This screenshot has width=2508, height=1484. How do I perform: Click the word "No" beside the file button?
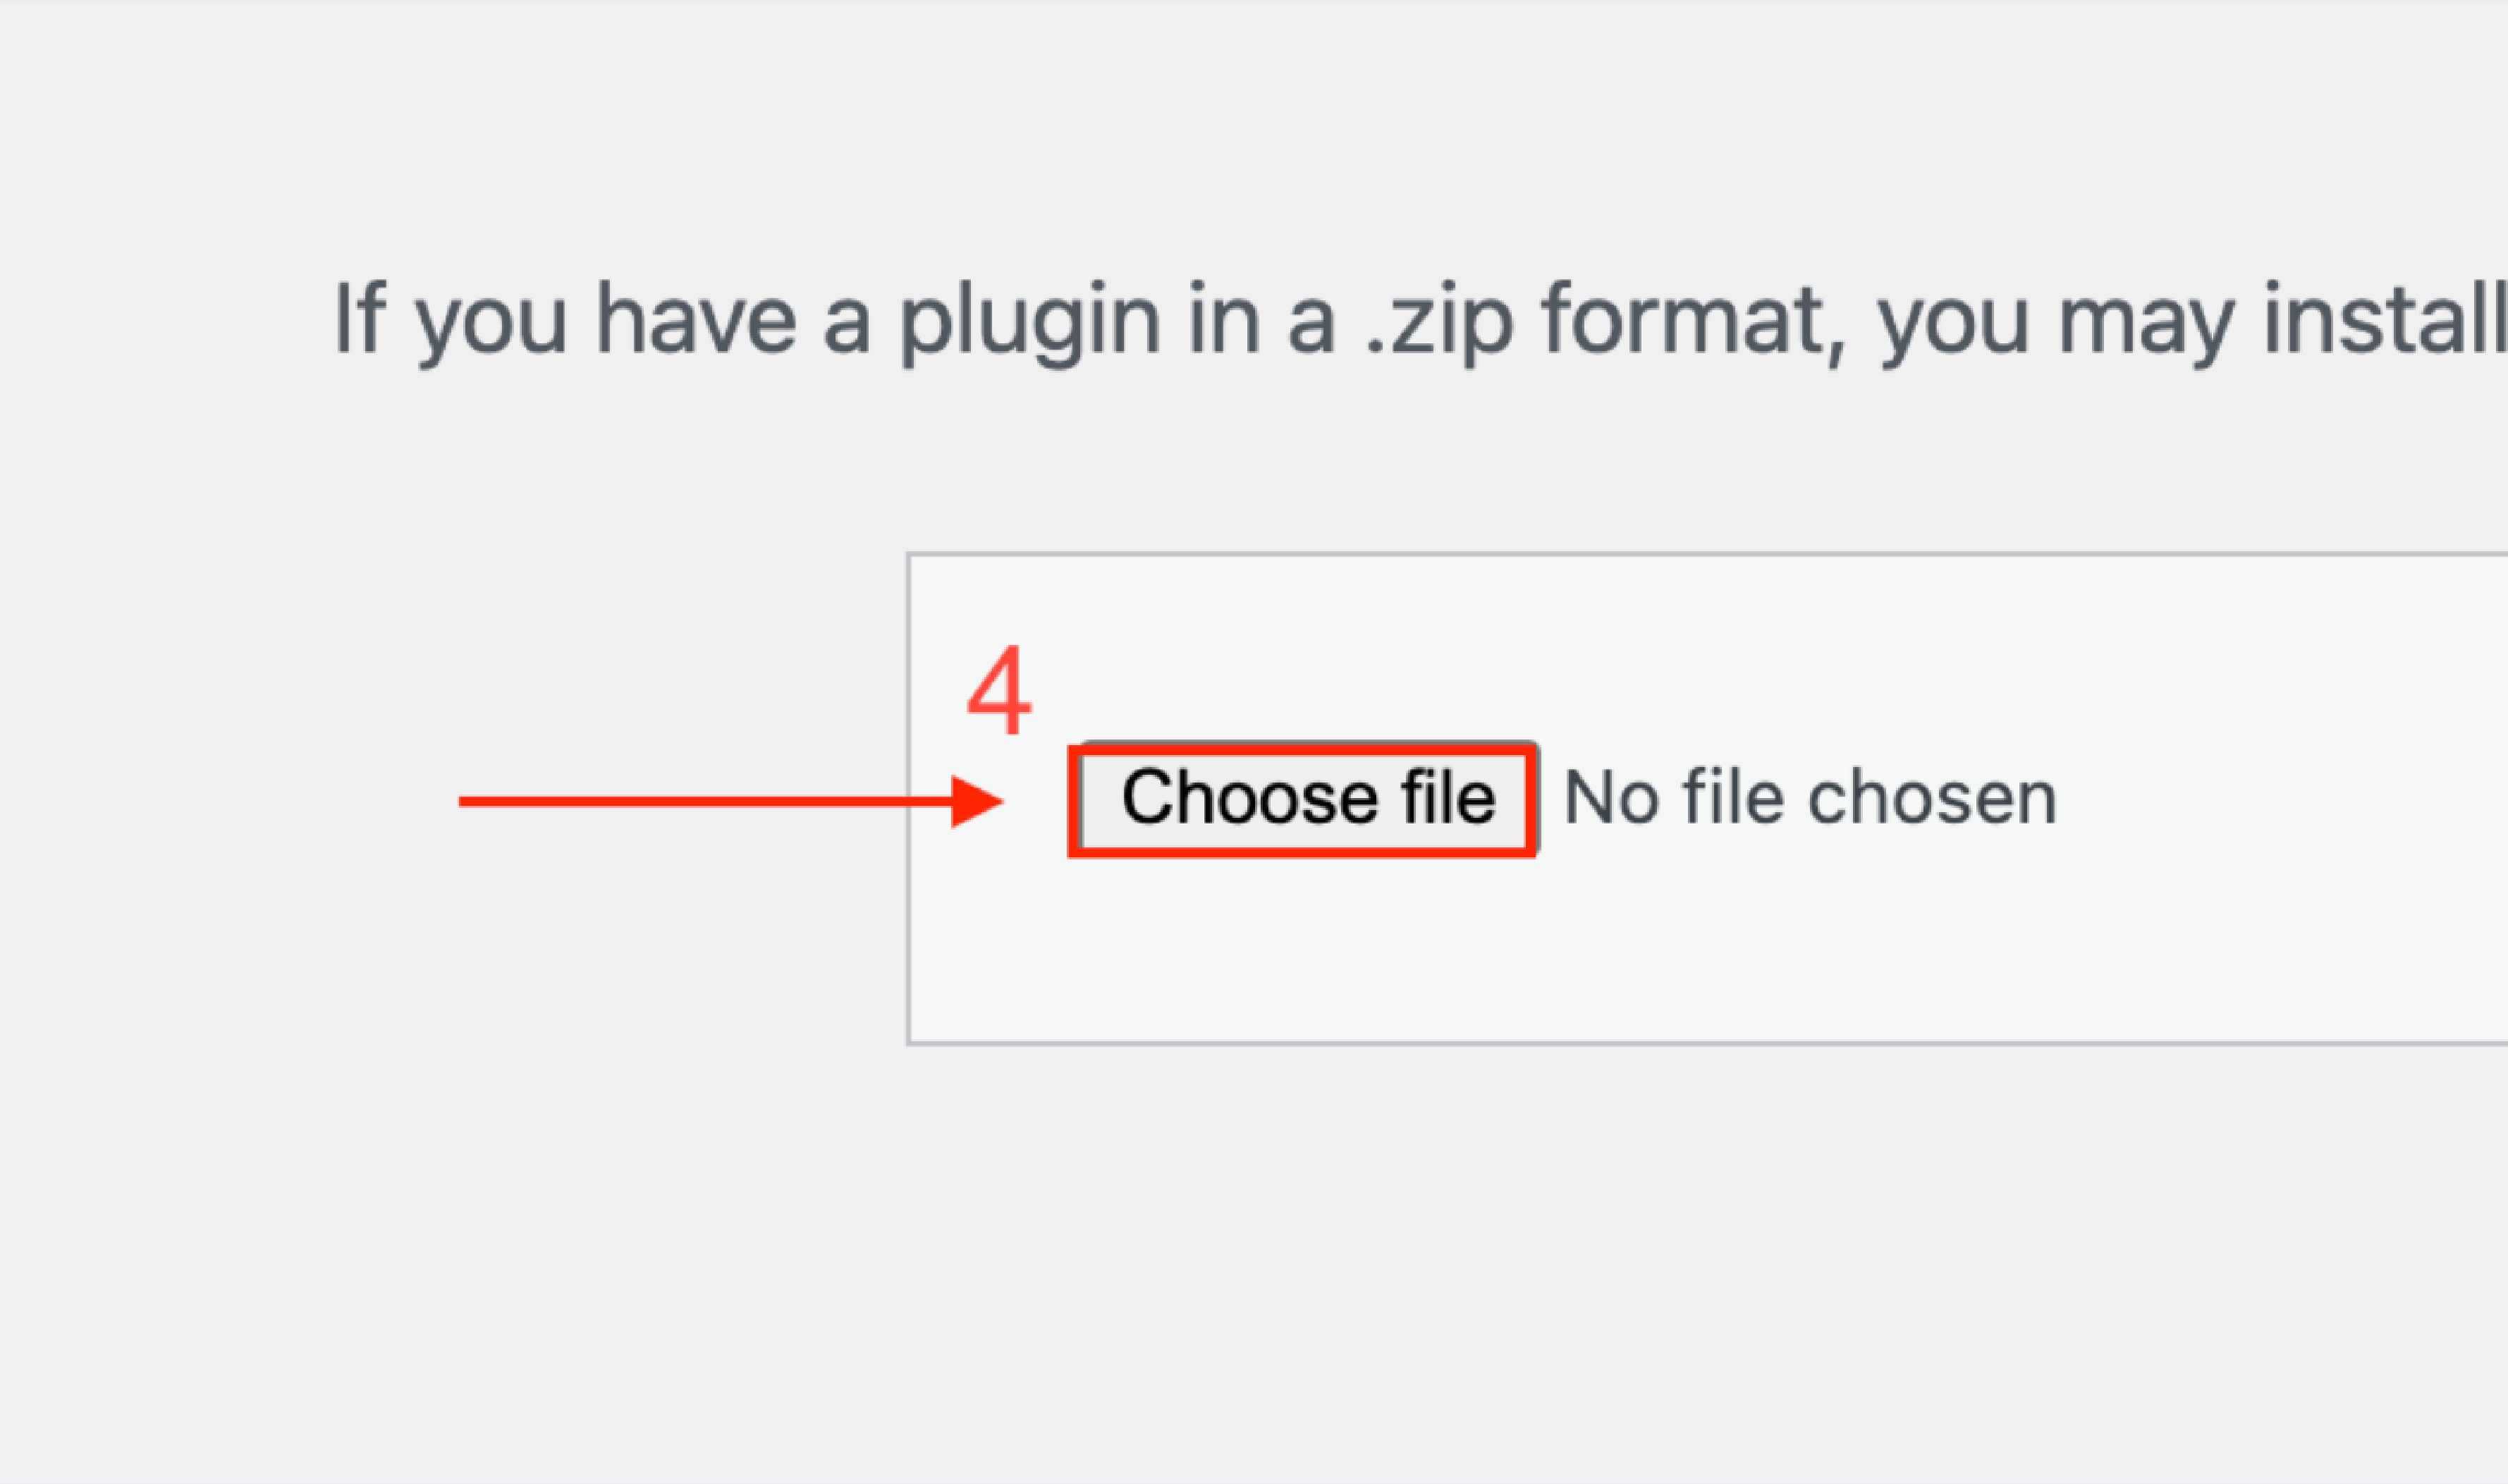1611,799
